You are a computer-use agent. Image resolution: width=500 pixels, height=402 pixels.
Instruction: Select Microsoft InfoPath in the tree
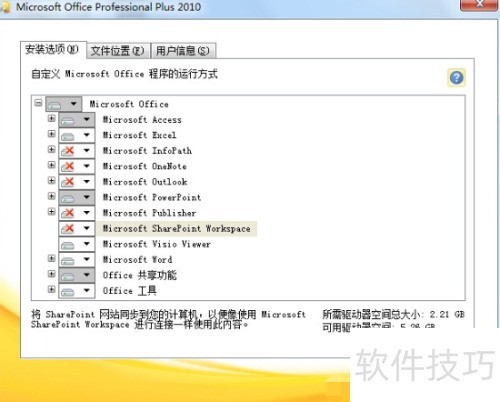147,151
